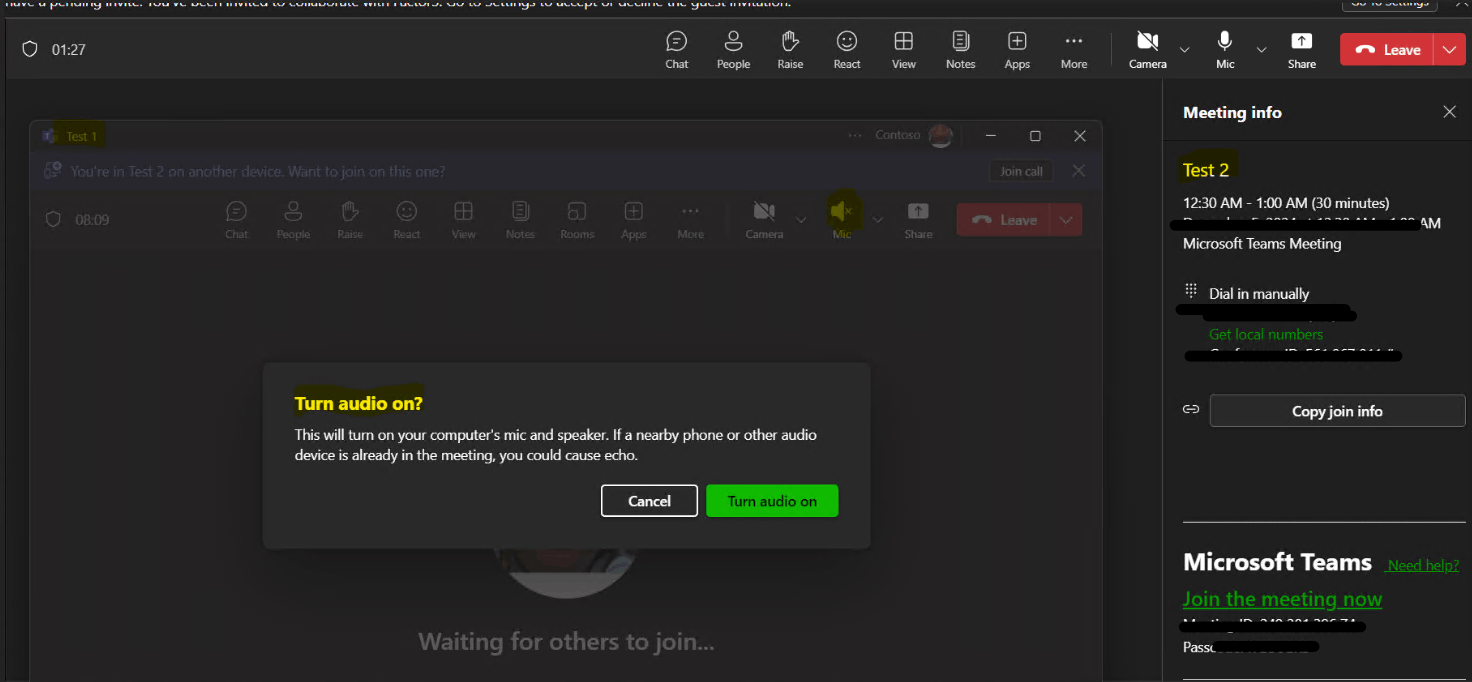Viewport: 1472px width, 682px height.
Task: Open the Need help? link
Action: pos(1423,565)
